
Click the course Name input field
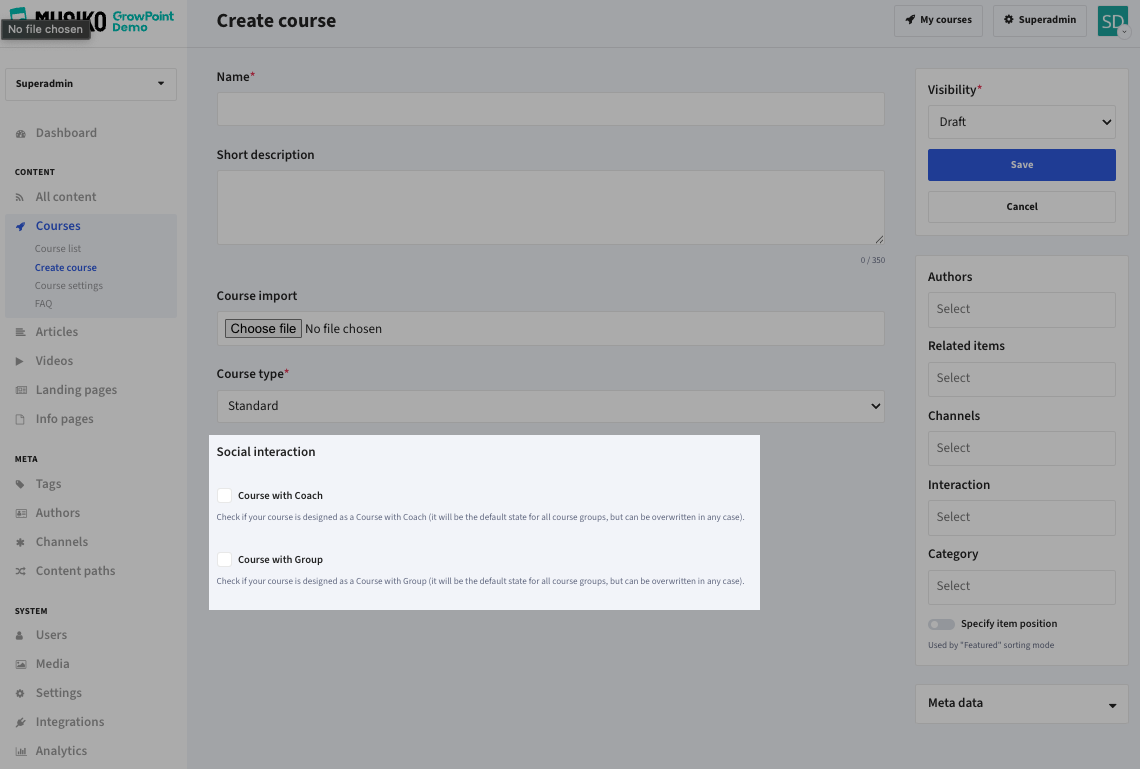550,109
